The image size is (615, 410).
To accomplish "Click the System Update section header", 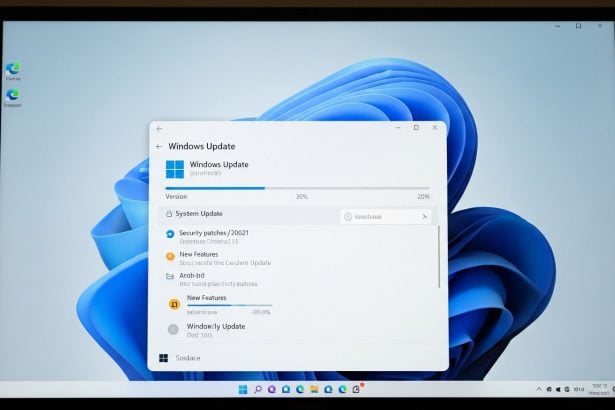I will click(x=199, y=214).
